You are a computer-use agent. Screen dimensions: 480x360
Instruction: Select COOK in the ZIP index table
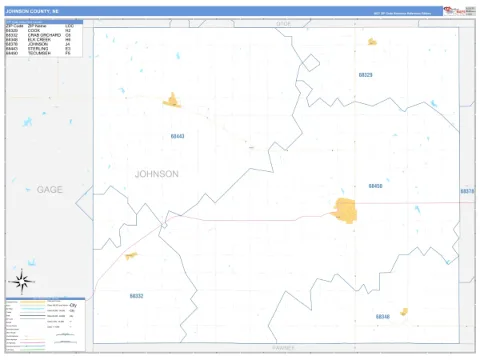34,30
